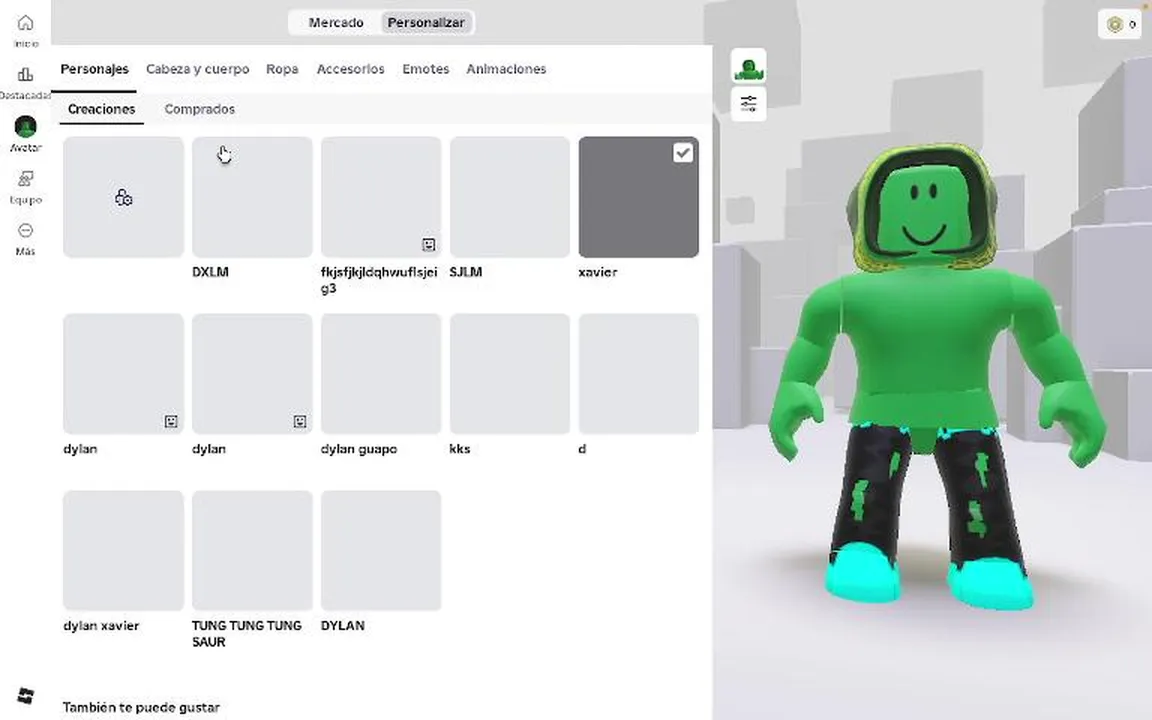Switch to the Mercado tab
This screenshot has width=1152, height=720.
pyautogui.click(x=336, y=23)
